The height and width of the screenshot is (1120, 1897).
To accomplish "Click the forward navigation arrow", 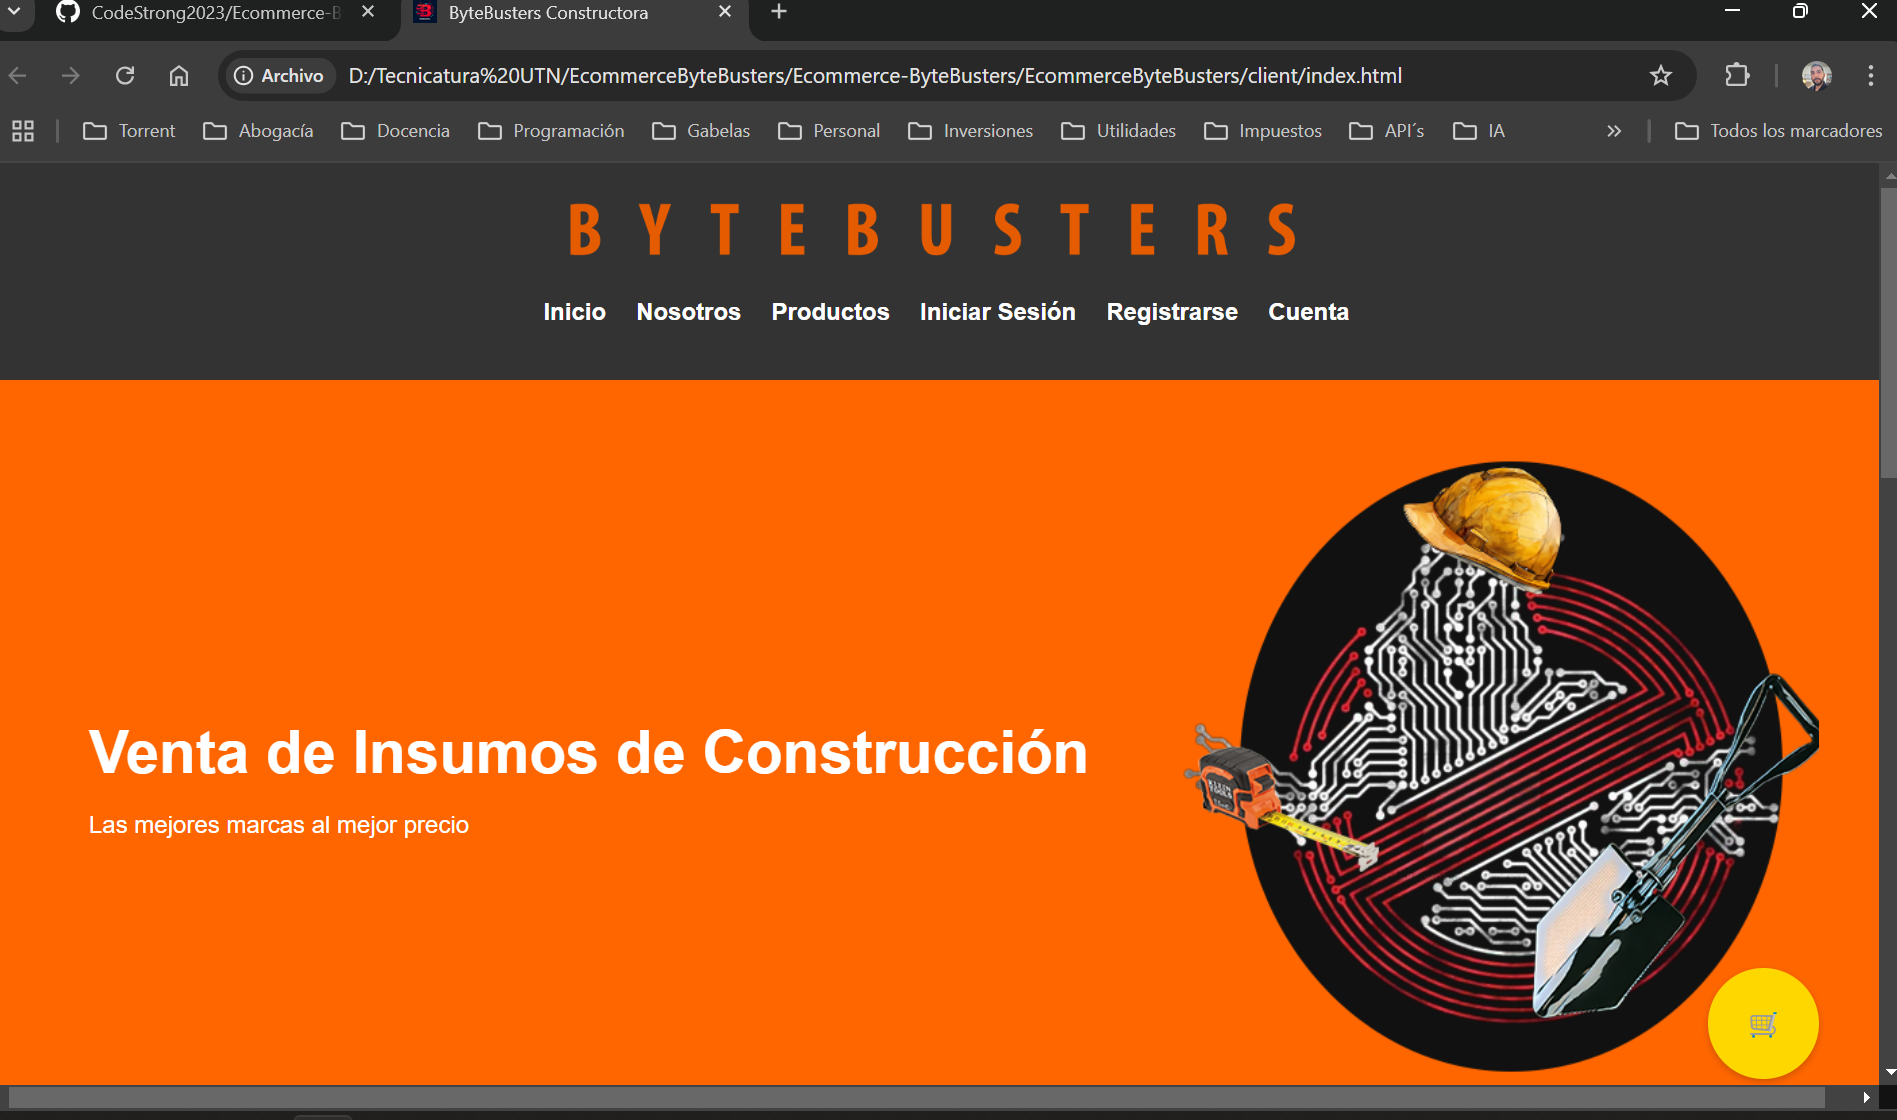I will [70, 75].
